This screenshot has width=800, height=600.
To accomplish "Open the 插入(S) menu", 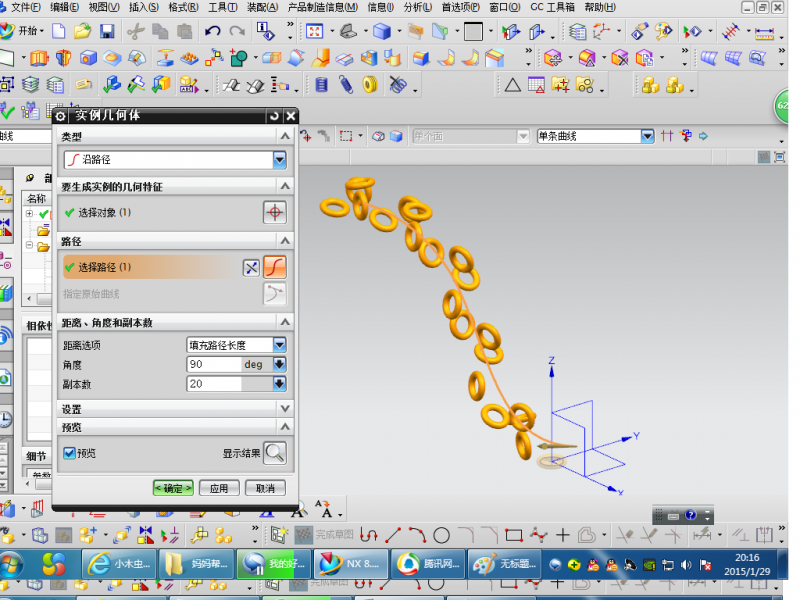I will pyautogui.click(x=143, y=7).
